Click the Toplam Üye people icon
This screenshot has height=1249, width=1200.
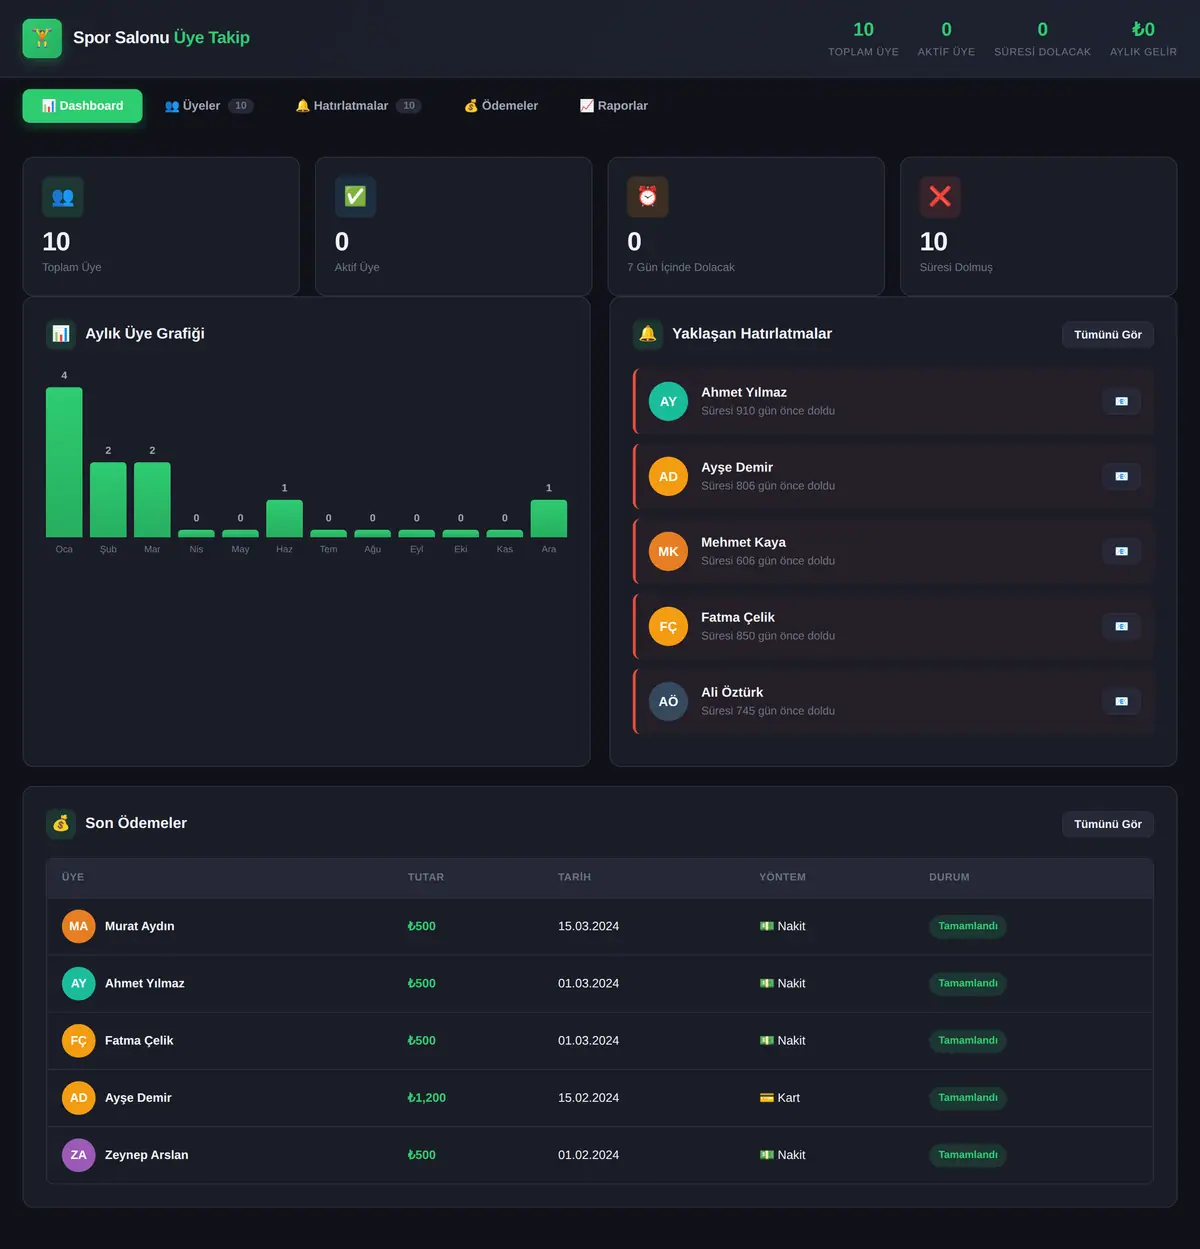click(x=63, y=197)
